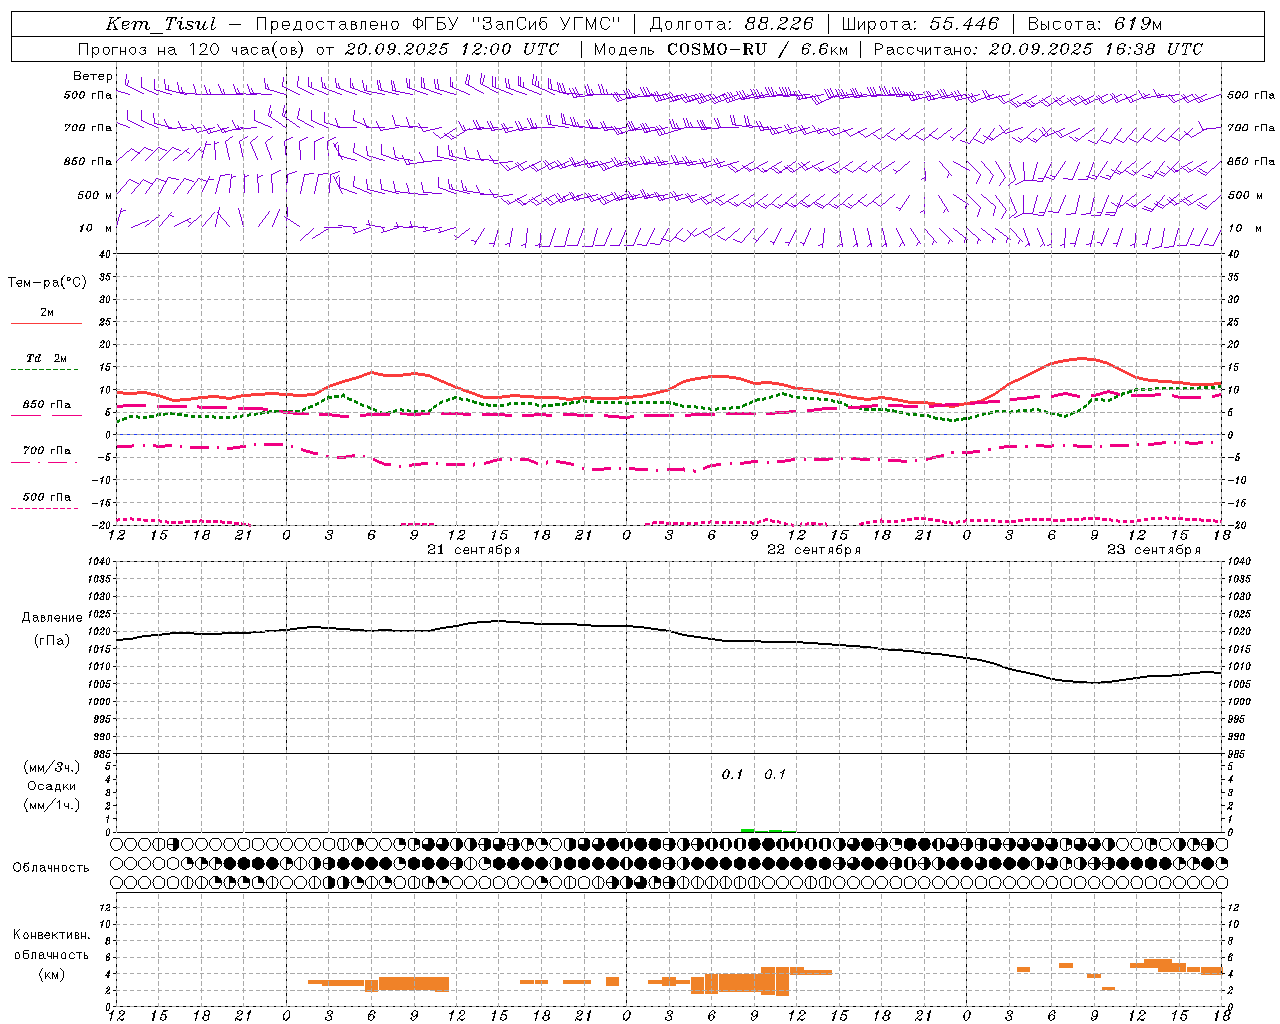Click the 700 гПа entry in temperature legend
Viewport: 1280px width, 1024px height.
[47, 450]
